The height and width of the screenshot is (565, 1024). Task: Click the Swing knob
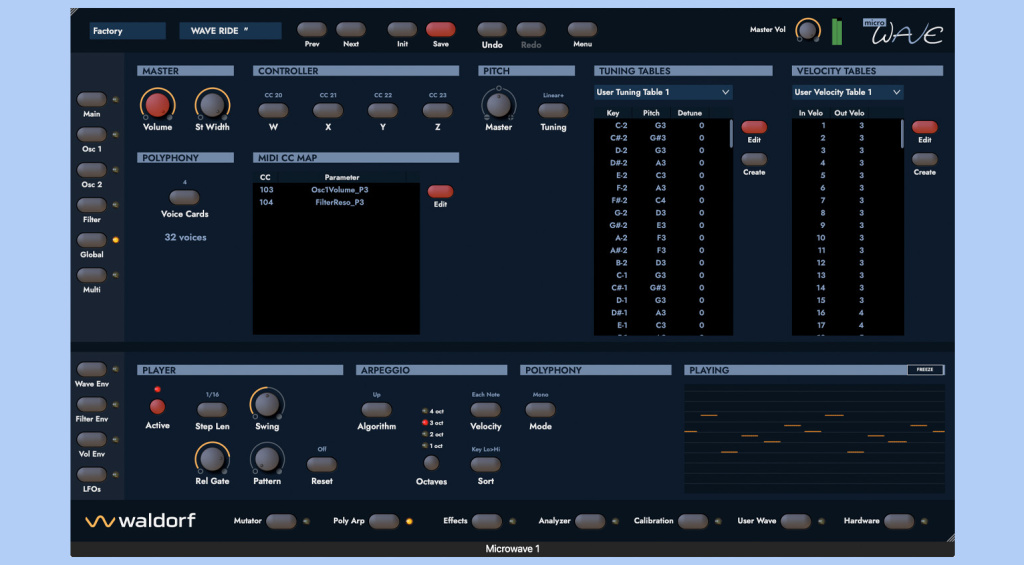tap(266, 404)
